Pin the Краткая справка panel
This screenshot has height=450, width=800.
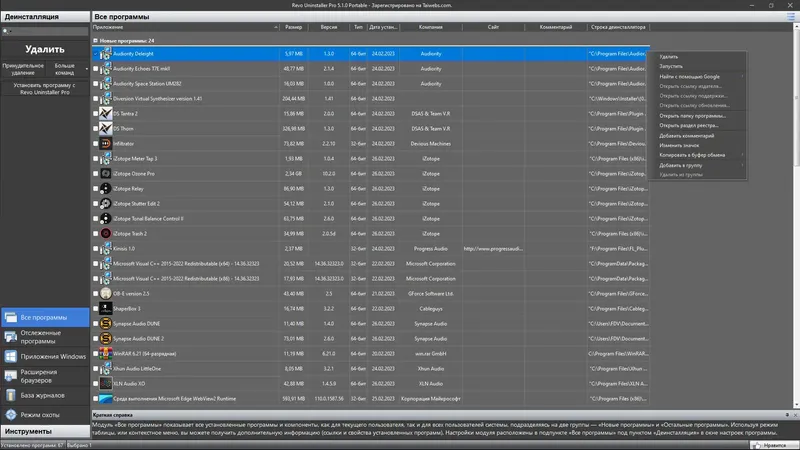[787, 415]
